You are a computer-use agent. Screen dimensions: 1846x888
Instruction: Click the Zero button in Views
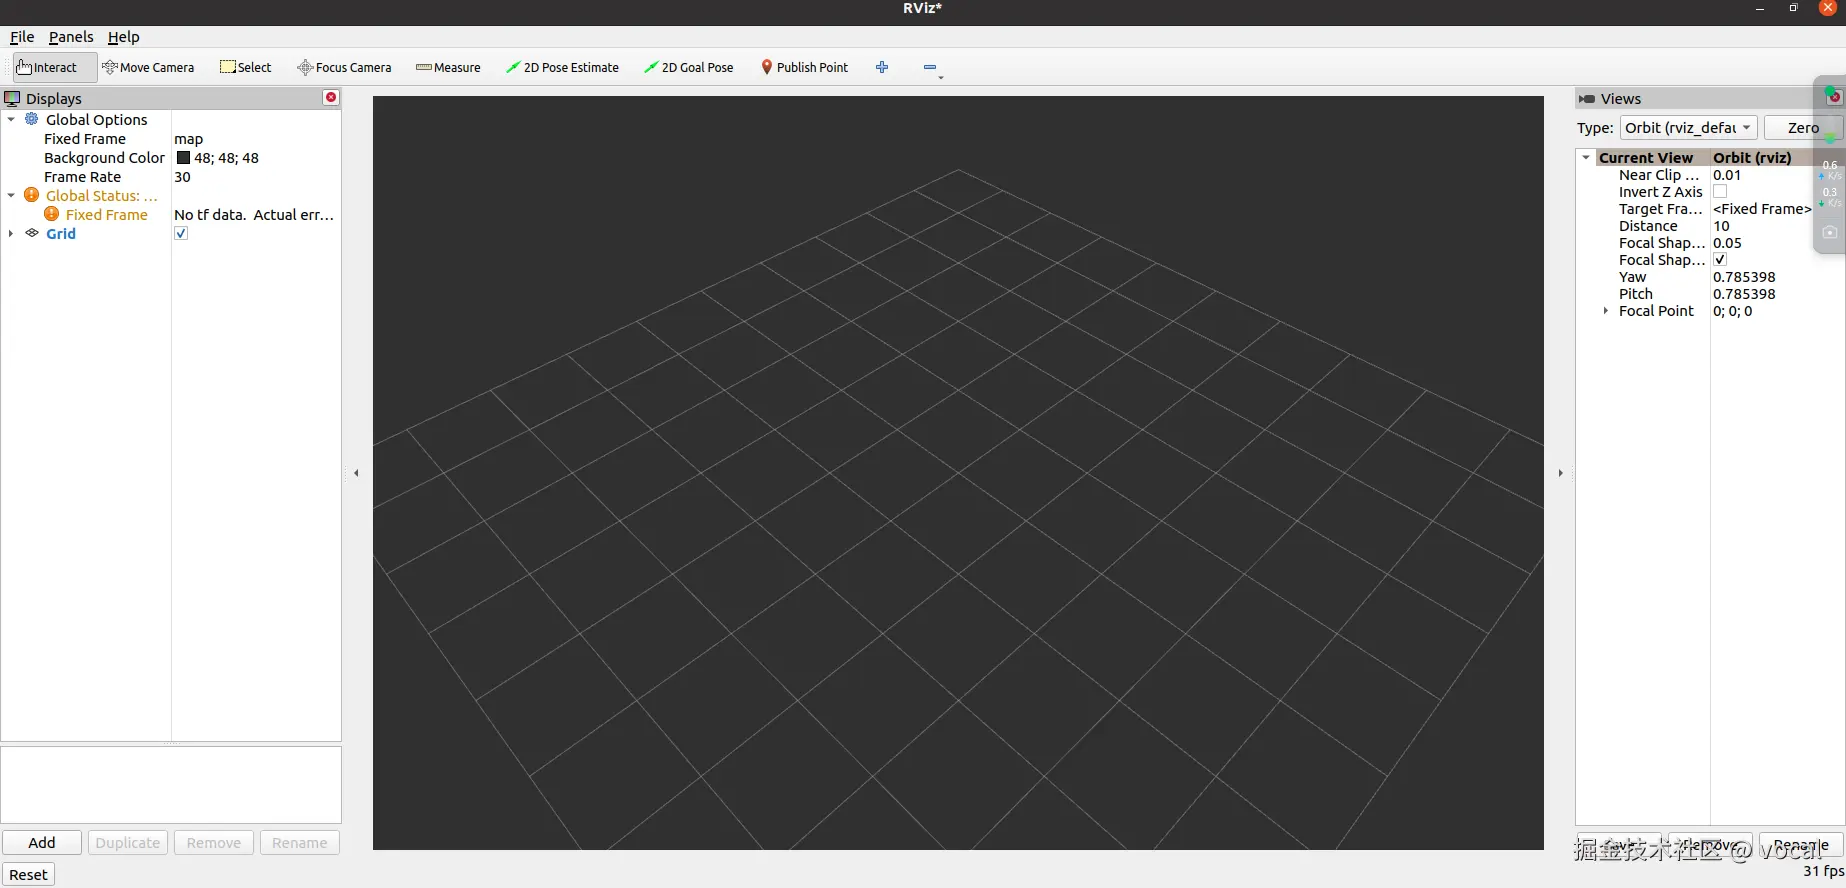click(x=1803, y=128)
